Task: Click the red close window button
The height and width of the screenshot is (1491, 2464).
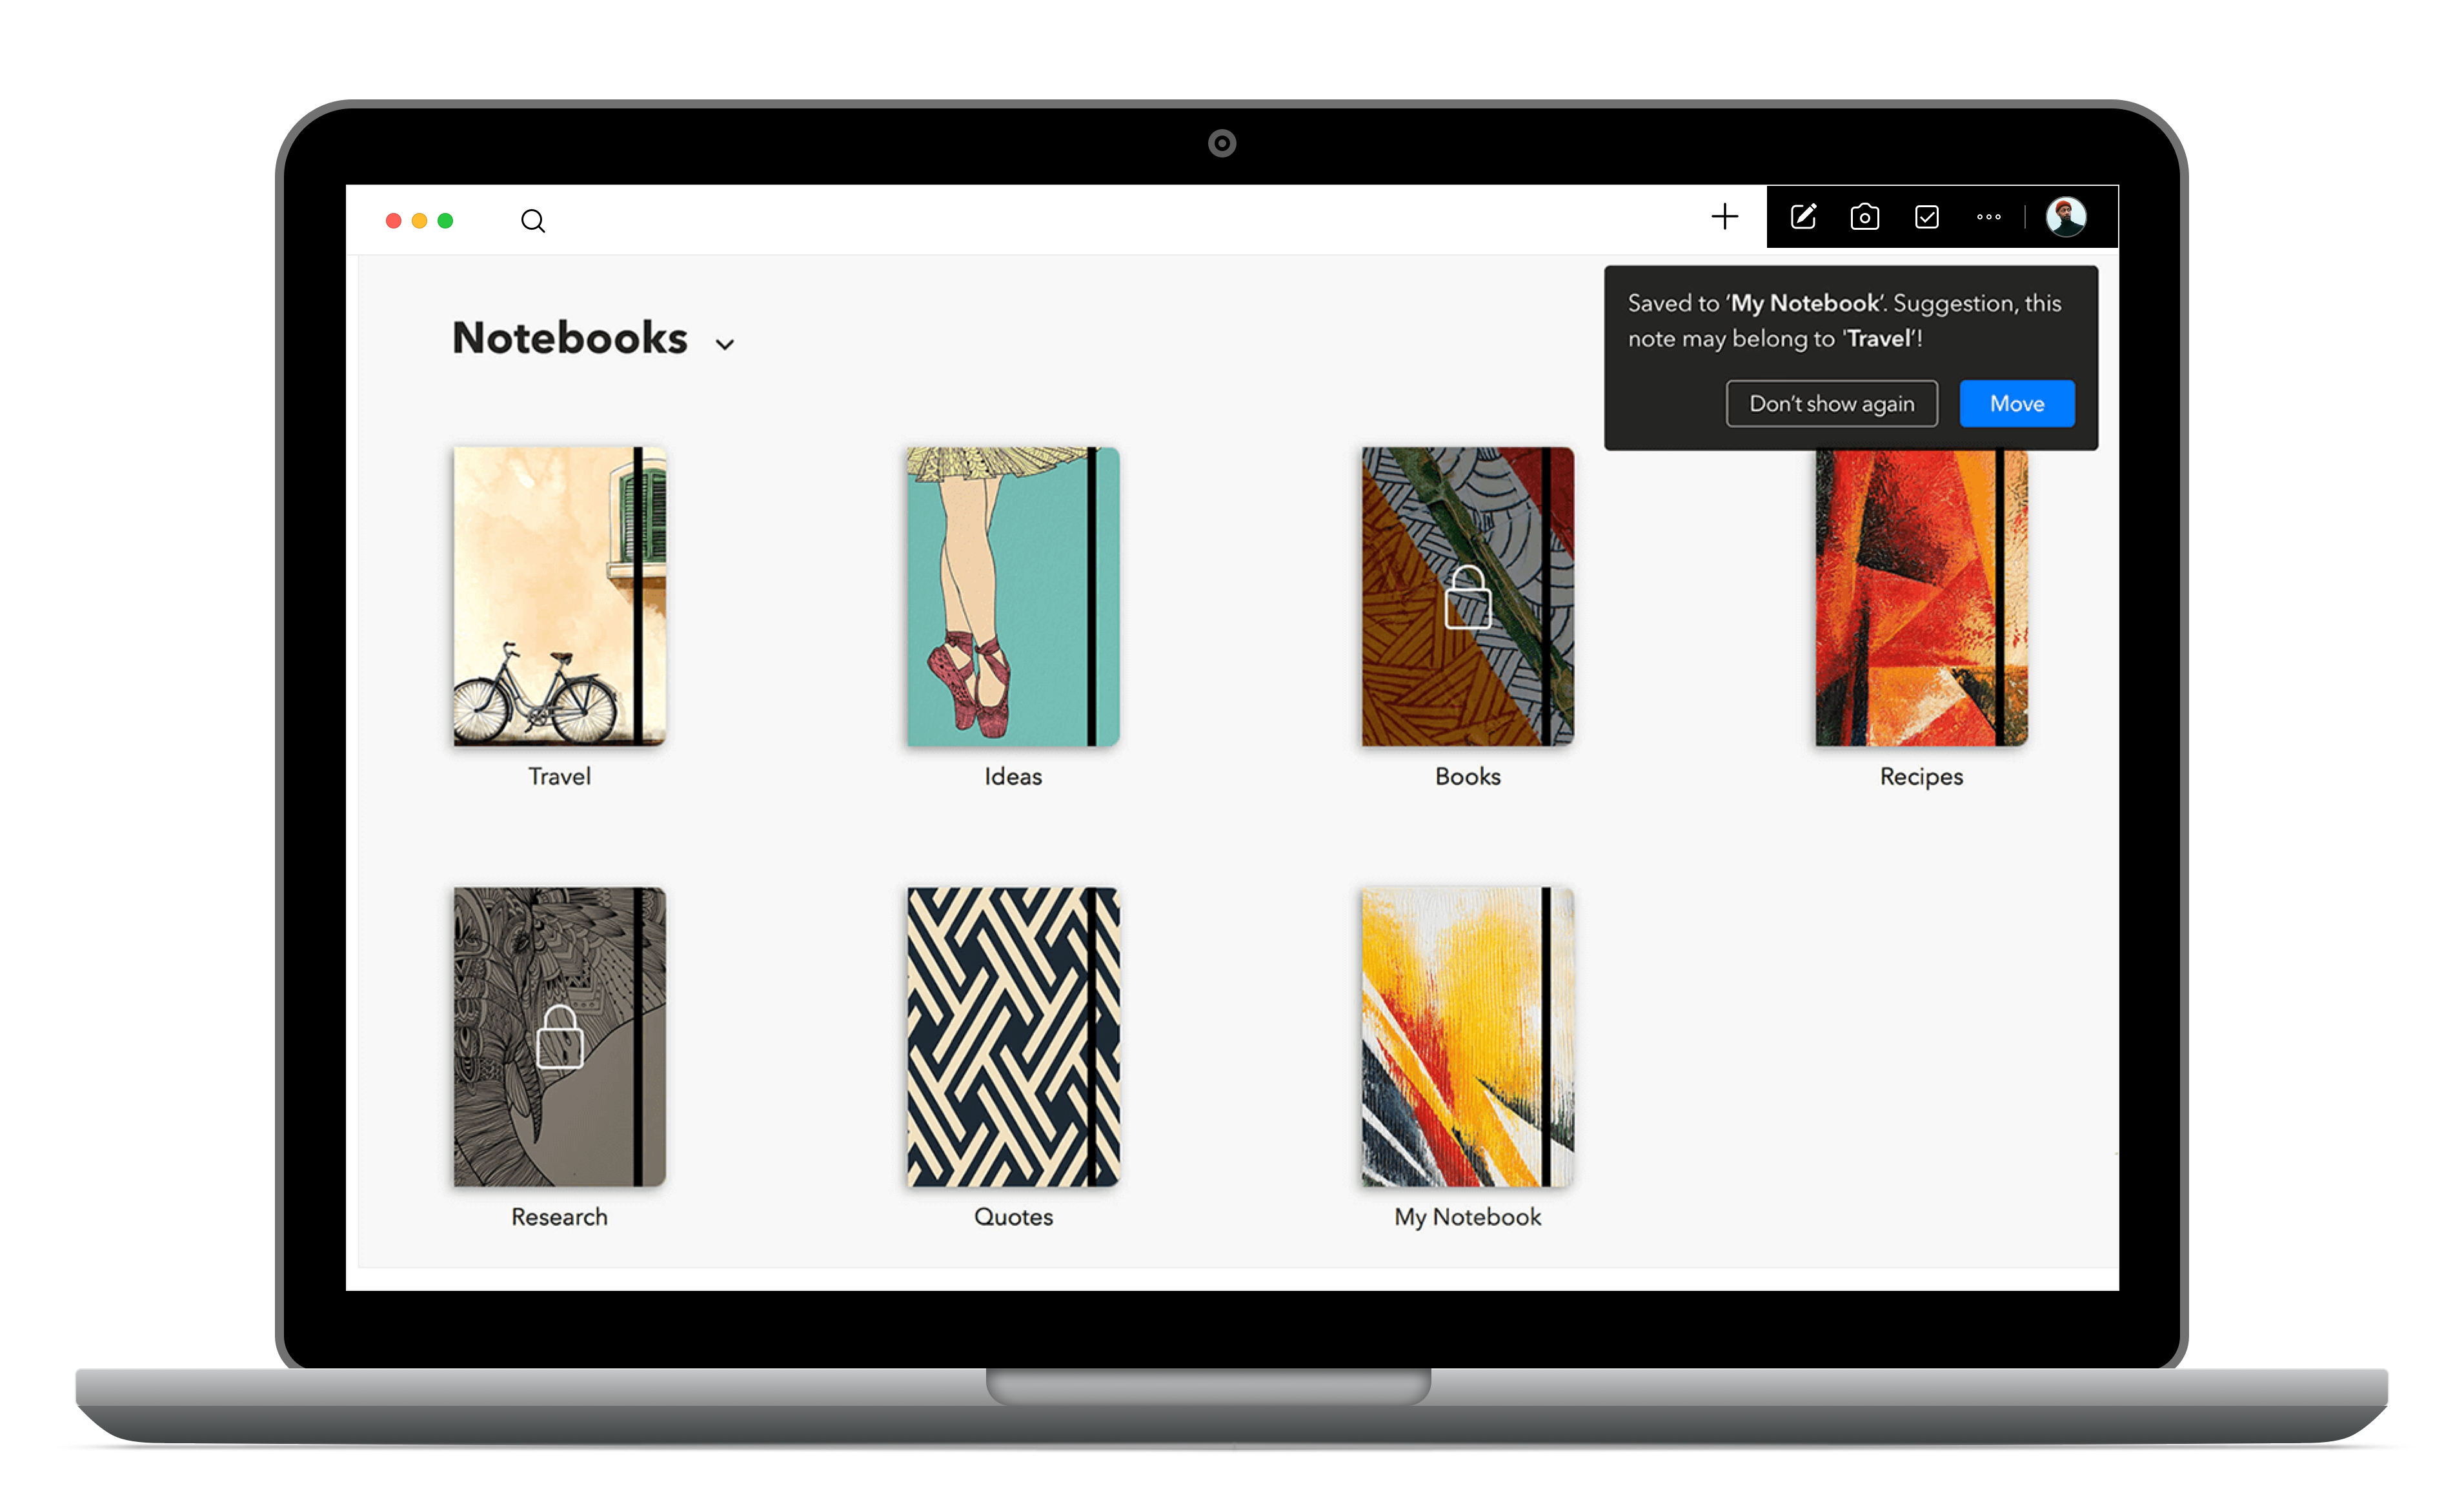Action: [x=394, y=221]
